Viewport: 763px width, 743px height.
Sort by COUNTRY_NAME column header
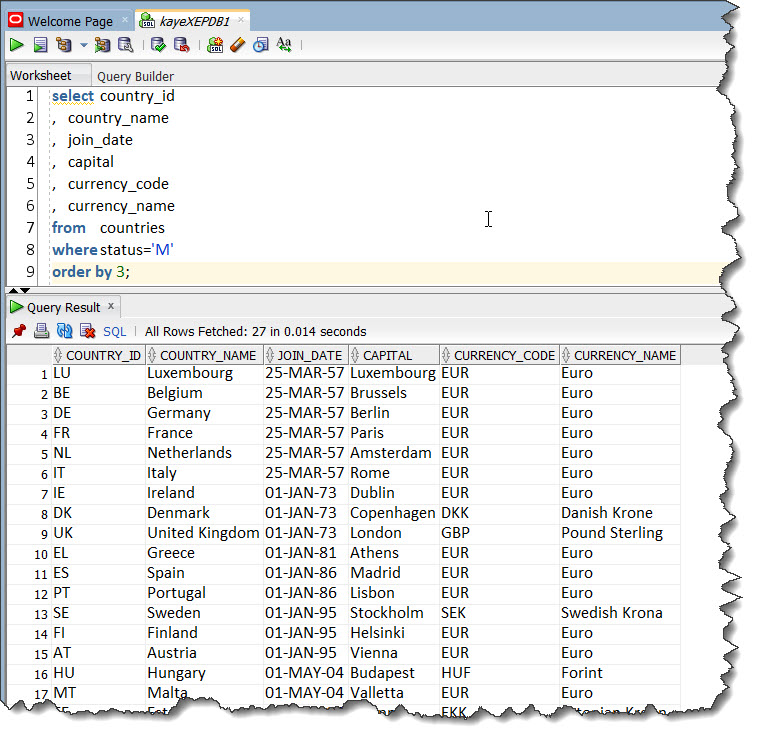point(203,355)
